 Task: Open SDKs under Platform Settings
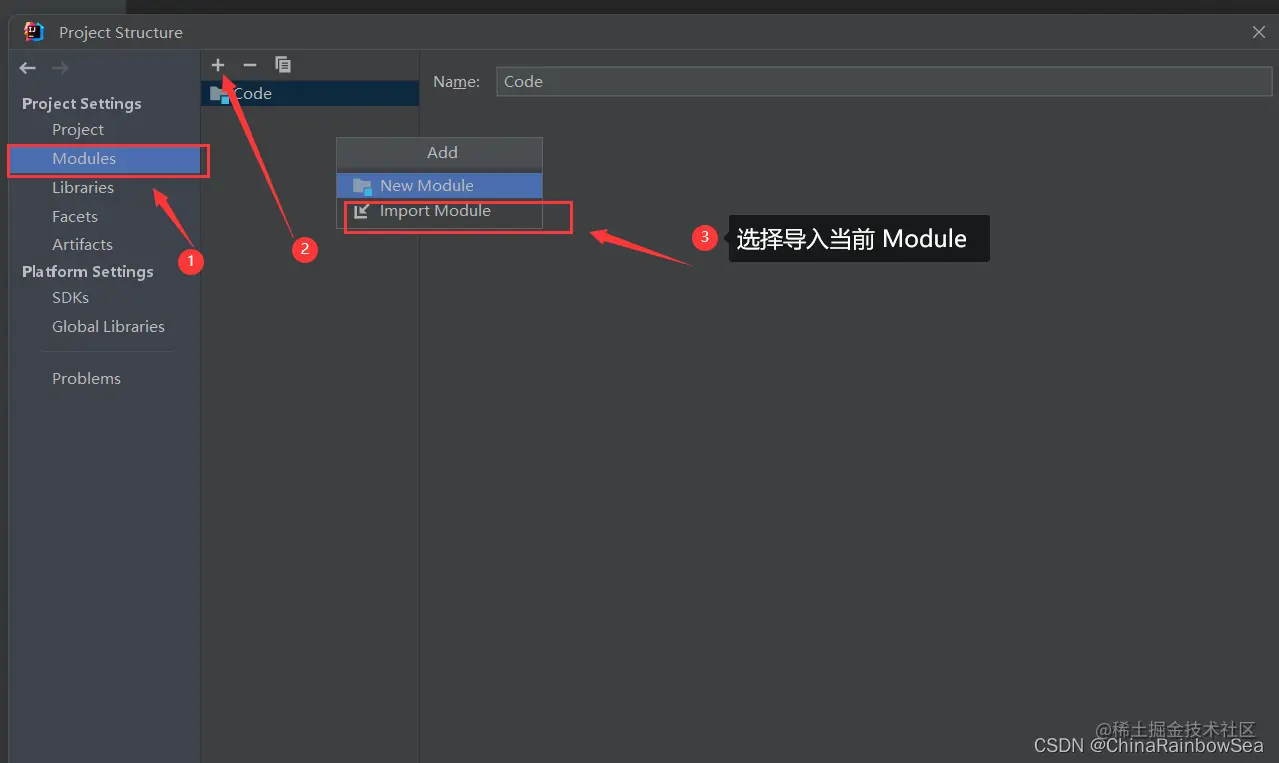tap(70, 298)
